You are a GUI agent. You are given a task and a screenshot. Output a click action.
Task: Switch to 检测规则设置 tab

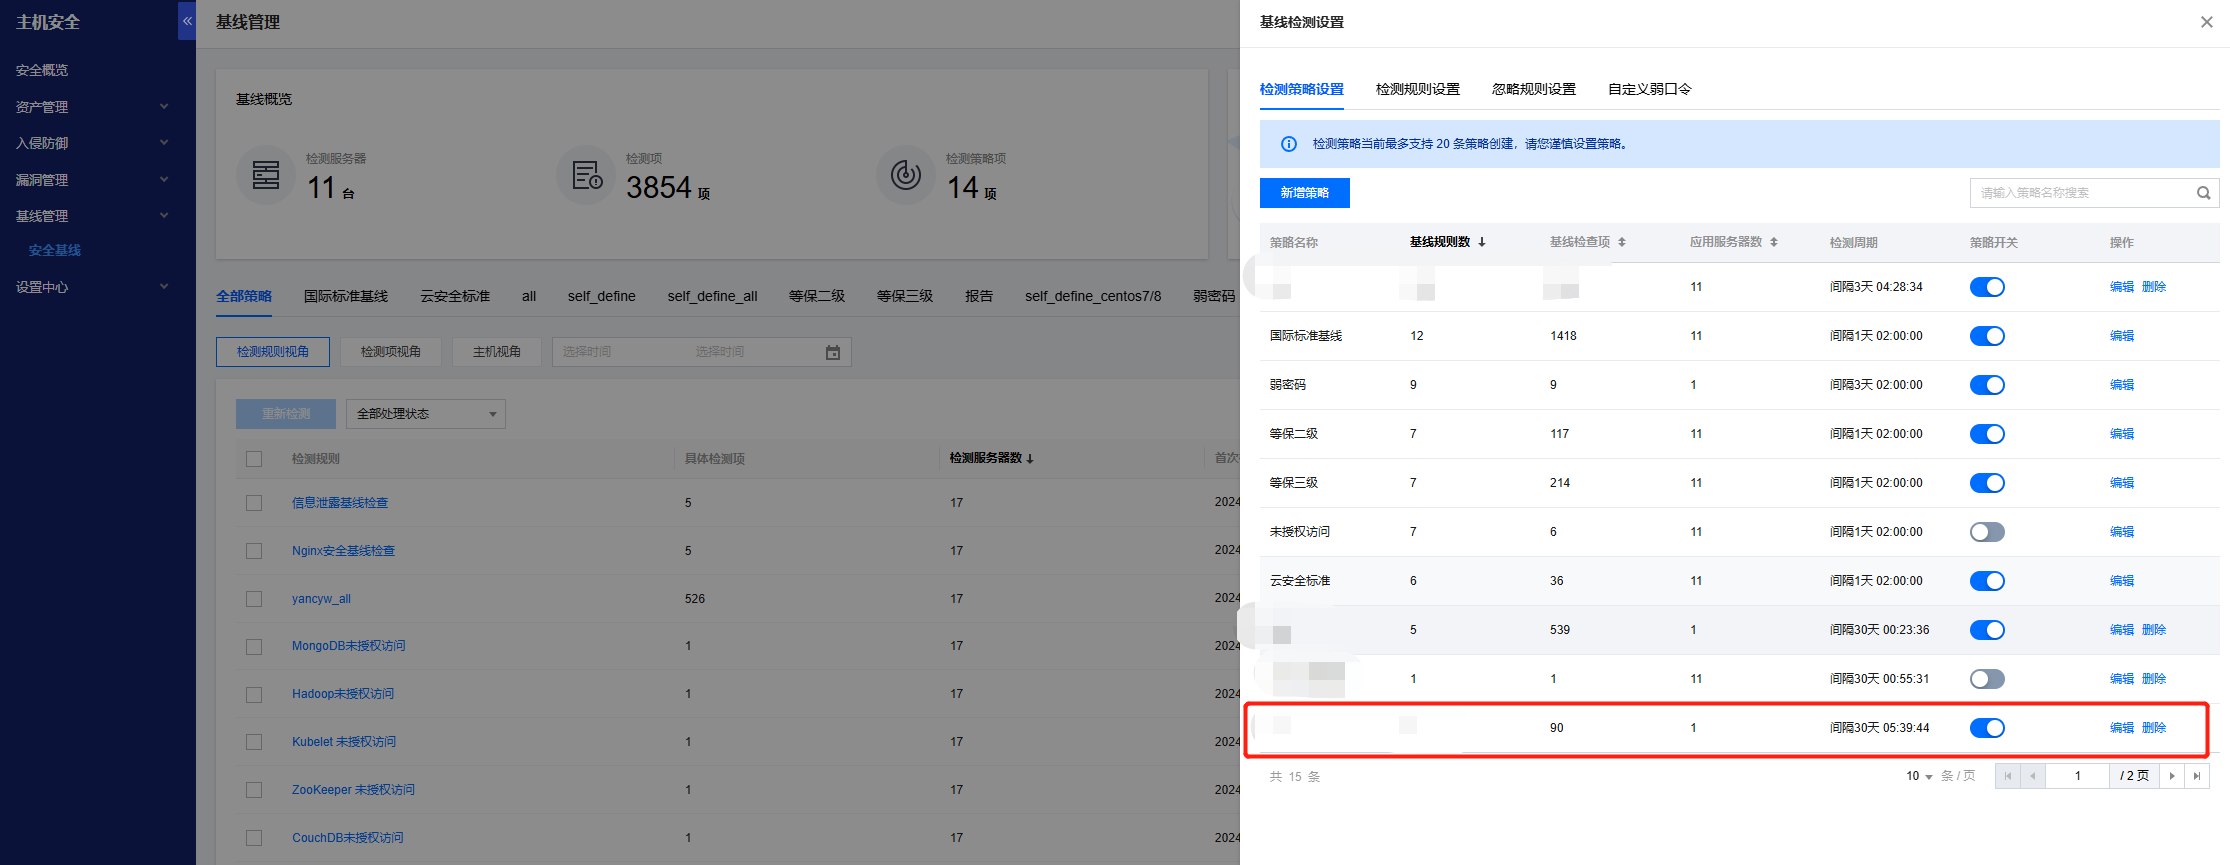[x=1417, y=89]
